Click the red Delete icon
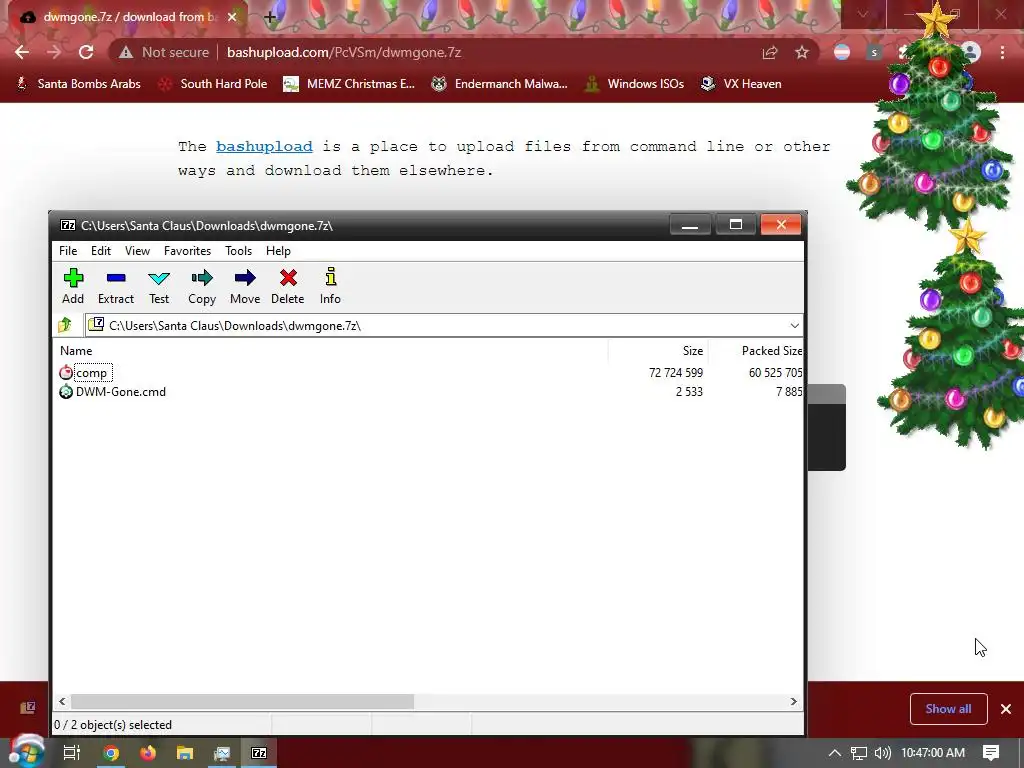Image resolution: width=1024 pixels, height=768 pixels. click(x=287, y=286)
